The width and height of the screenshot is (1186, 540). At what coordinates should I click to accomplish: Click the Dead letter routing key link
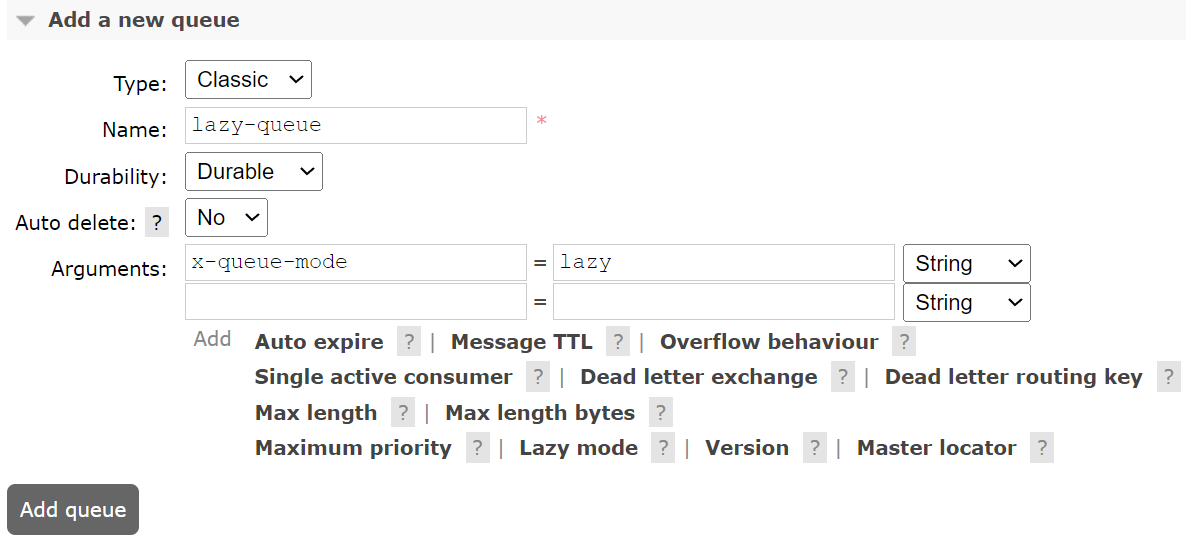point(1013,377)
